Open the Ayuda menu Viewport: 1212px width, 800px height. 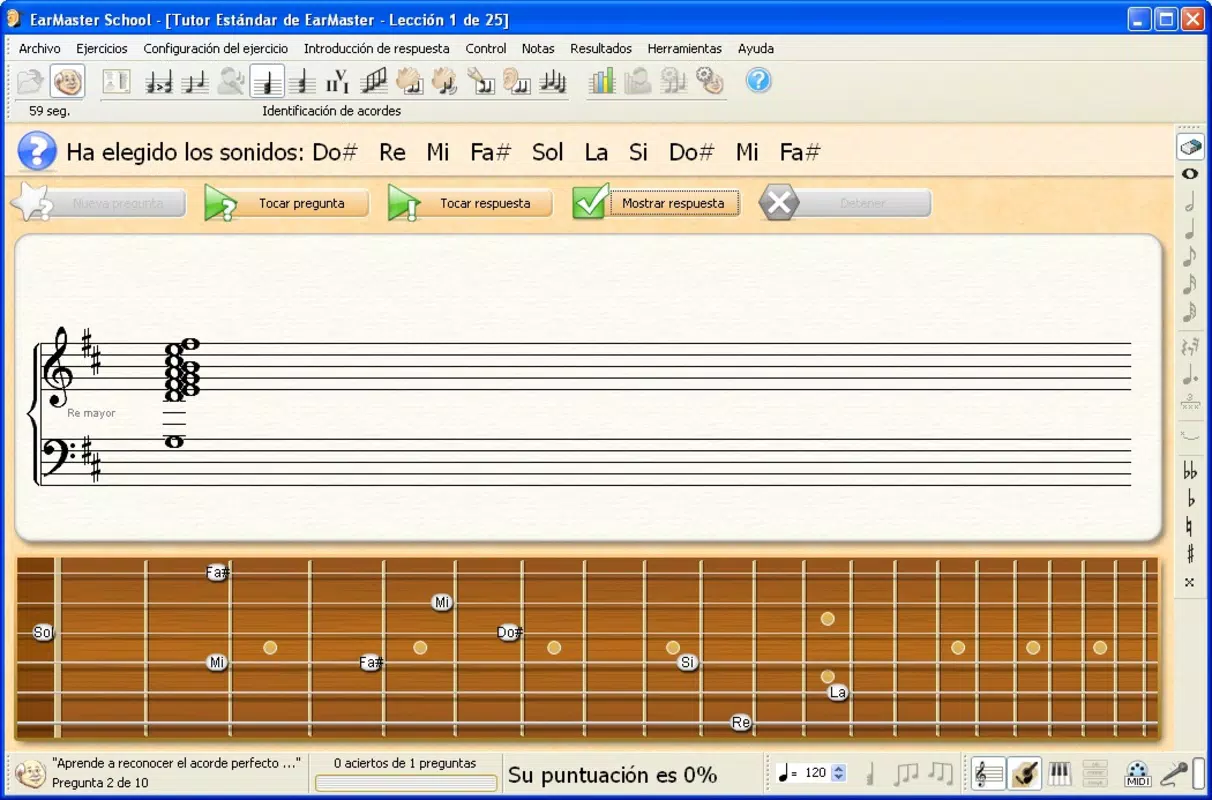pos(756,48)
